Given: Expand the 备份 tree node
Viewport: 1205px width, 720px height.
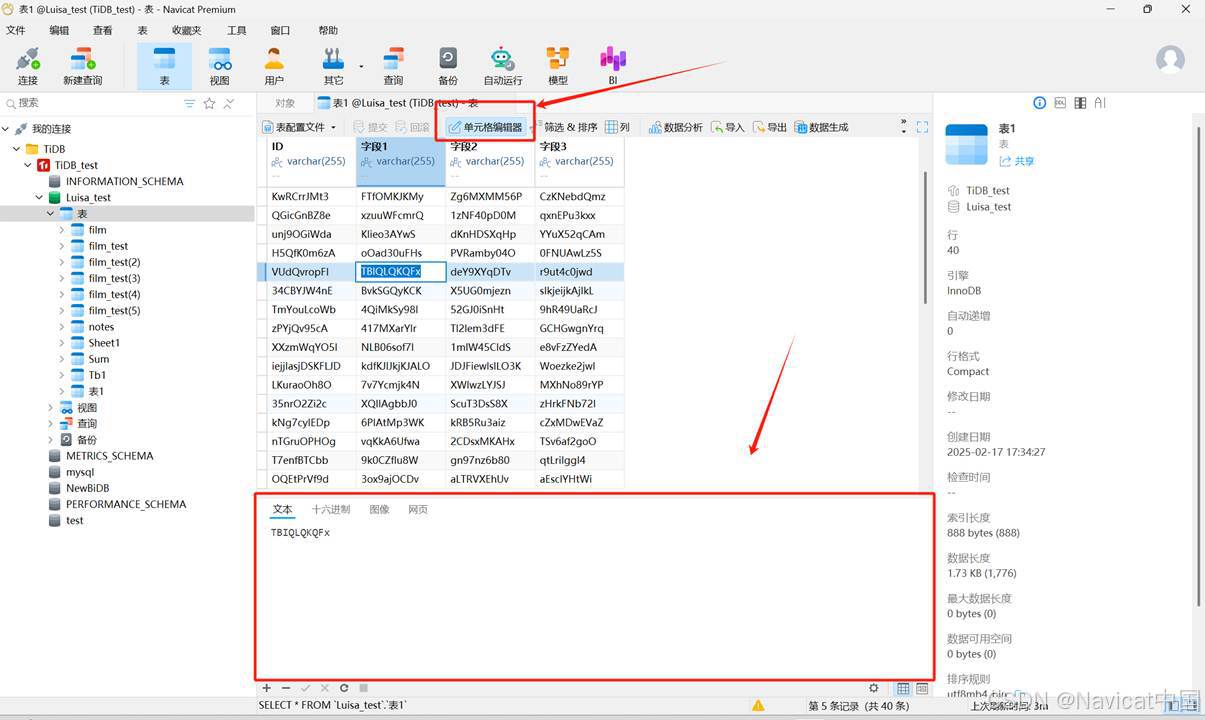Looking at the screenshot, I should pyautogui.click(x=51, y=440).
